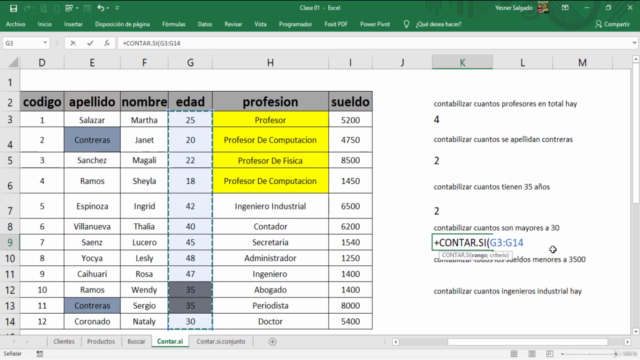
Task: Open the Productos sheet tab
Action: 101,341
